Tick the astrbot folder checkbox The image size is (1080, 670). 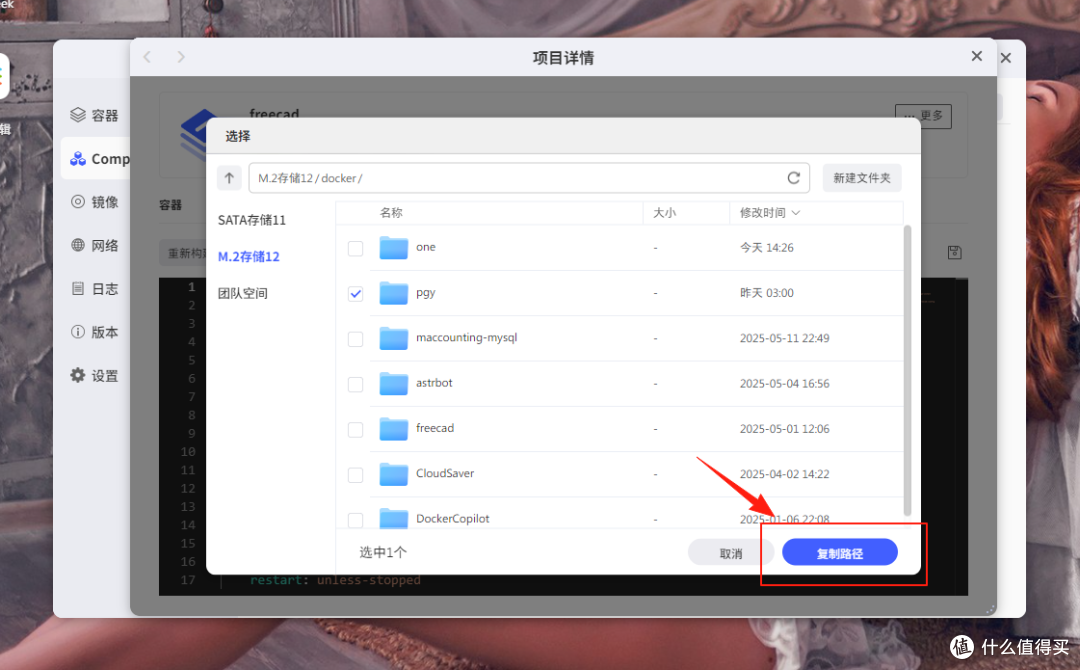click(355, 384)
